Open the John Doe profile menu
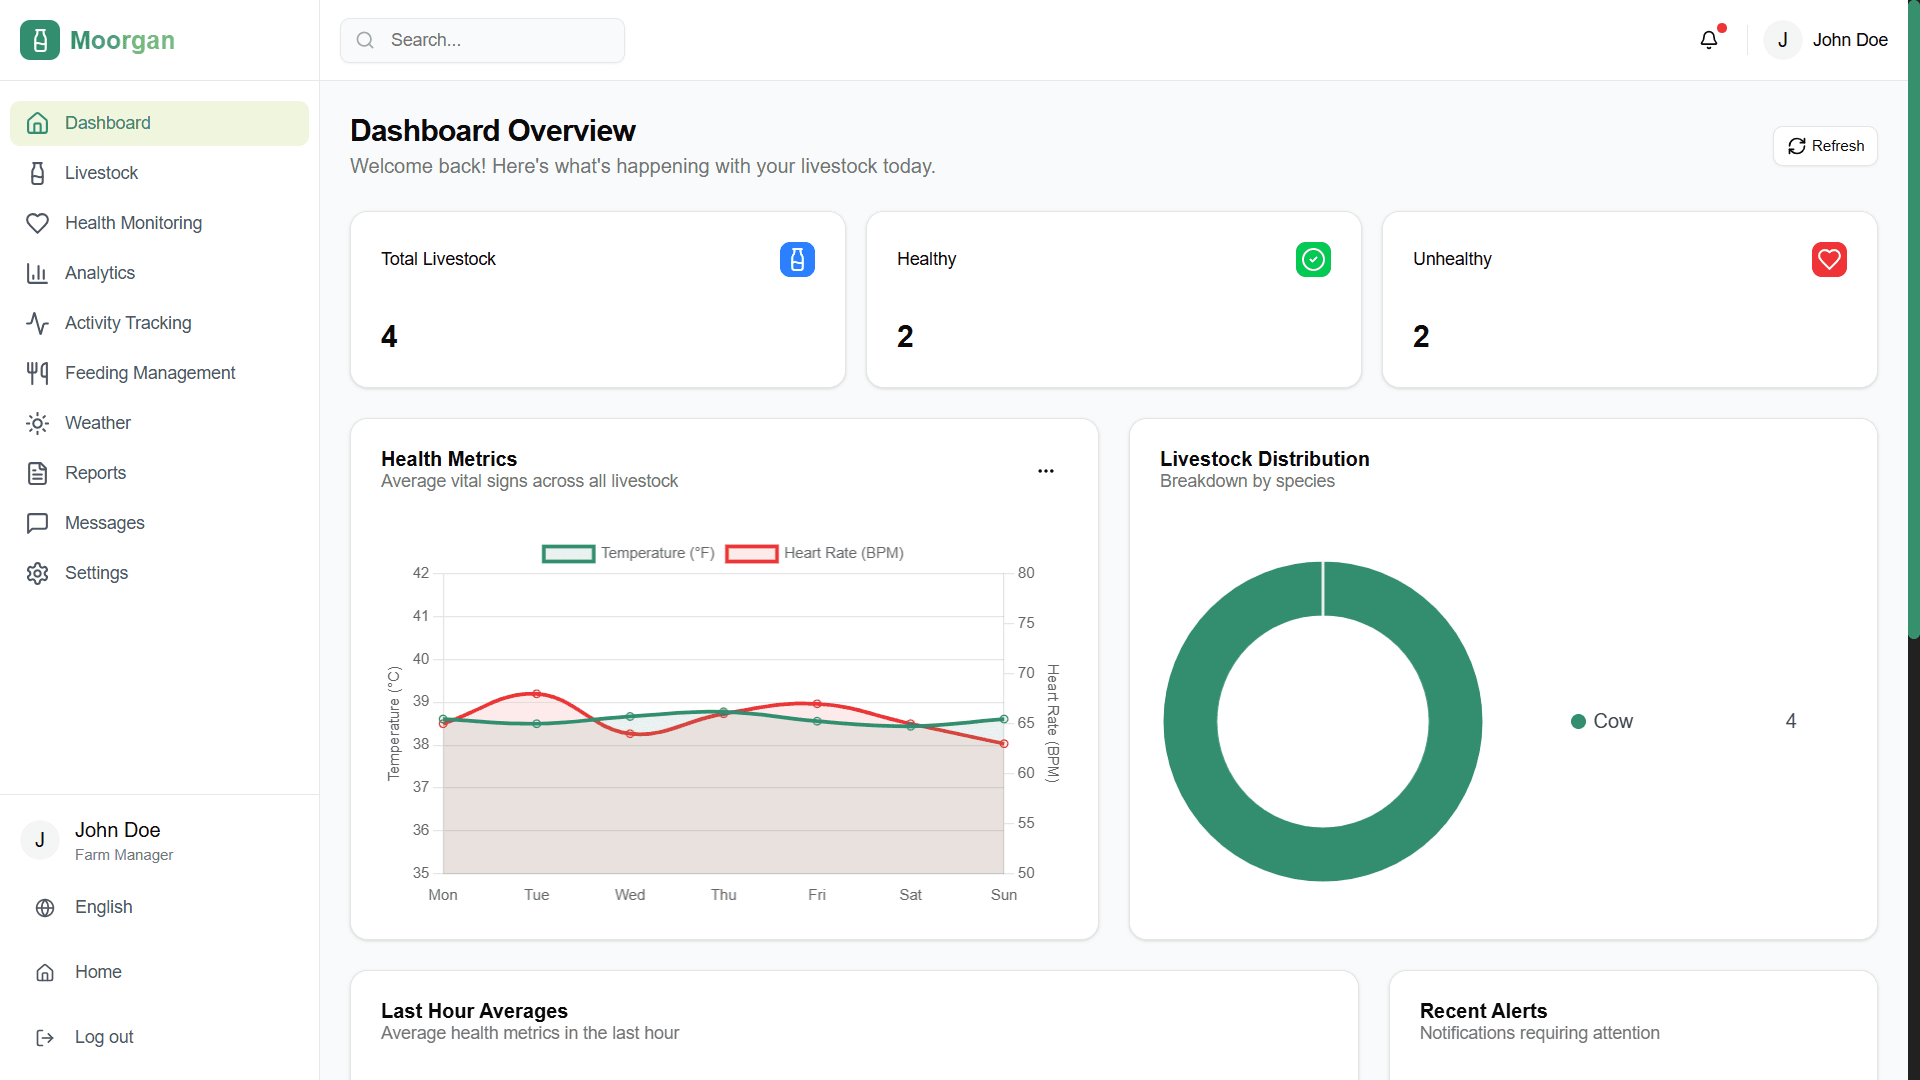 (1826, 40)
